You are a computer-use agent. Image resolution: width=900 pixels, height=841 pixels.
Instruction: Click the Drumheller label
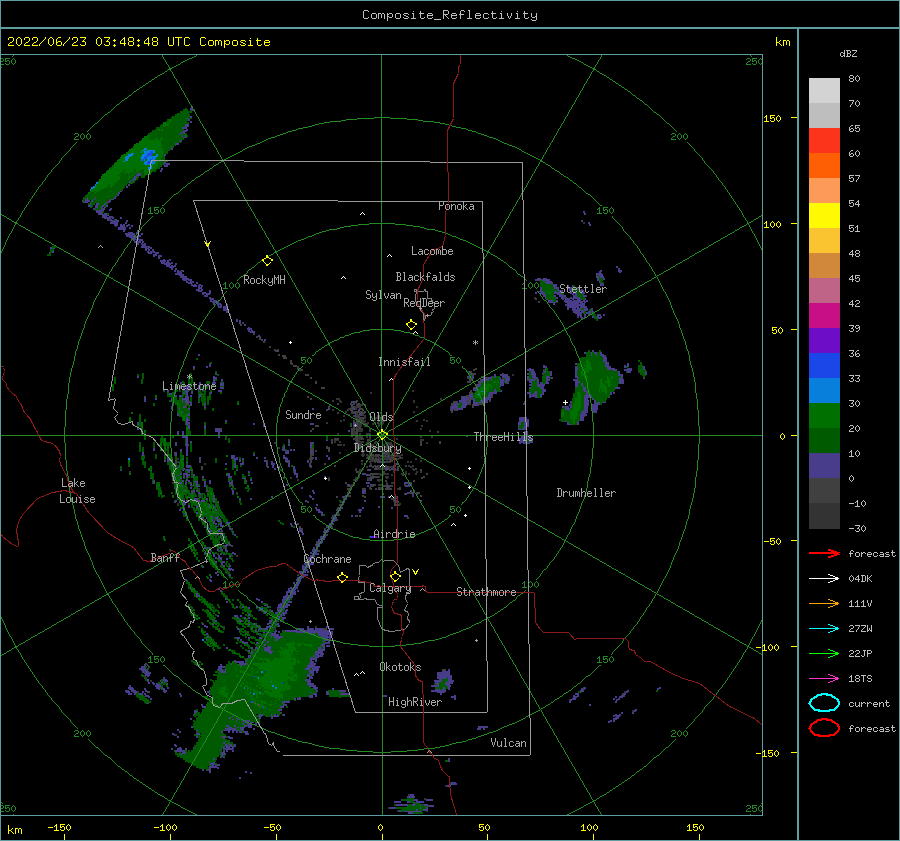click(586, 493)
